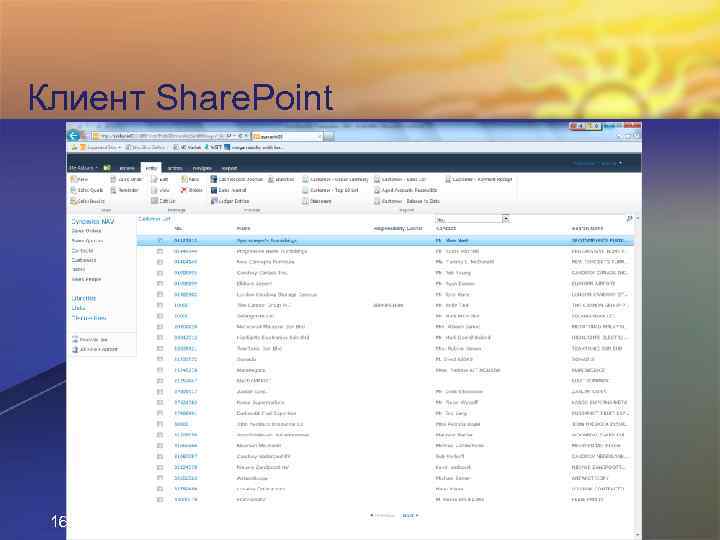Viewport: 720px width, 540px height.
Task: Check the Candoxy Canada Inc. row checkbox
Action: (x=160, y=273)
